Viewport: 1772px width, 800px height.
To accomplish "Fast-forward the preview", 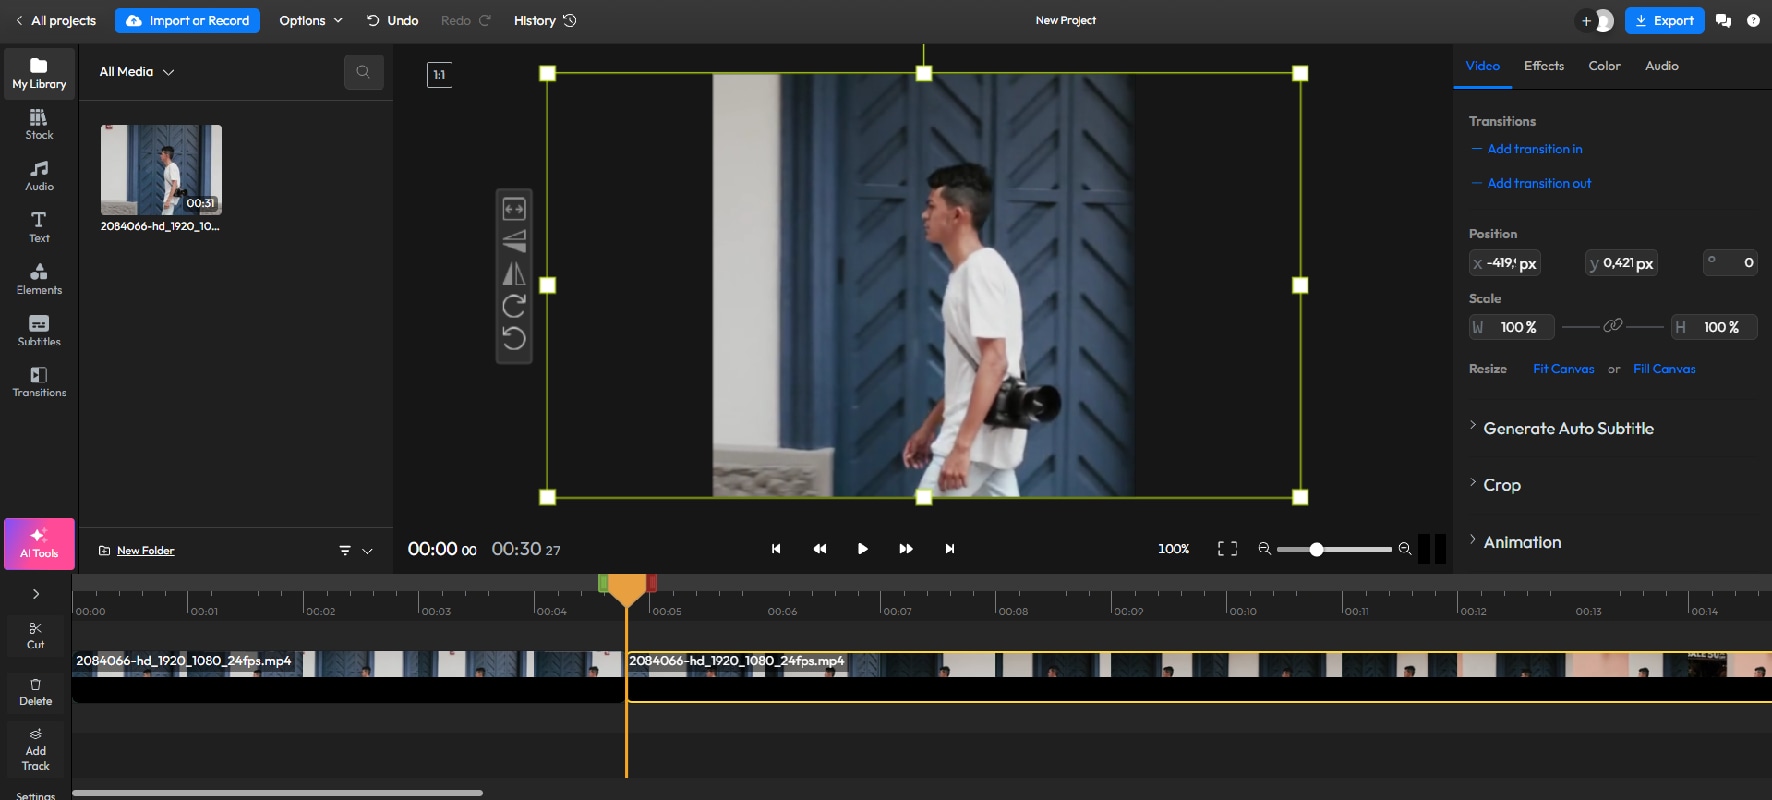I will click(x=906, y=549).
